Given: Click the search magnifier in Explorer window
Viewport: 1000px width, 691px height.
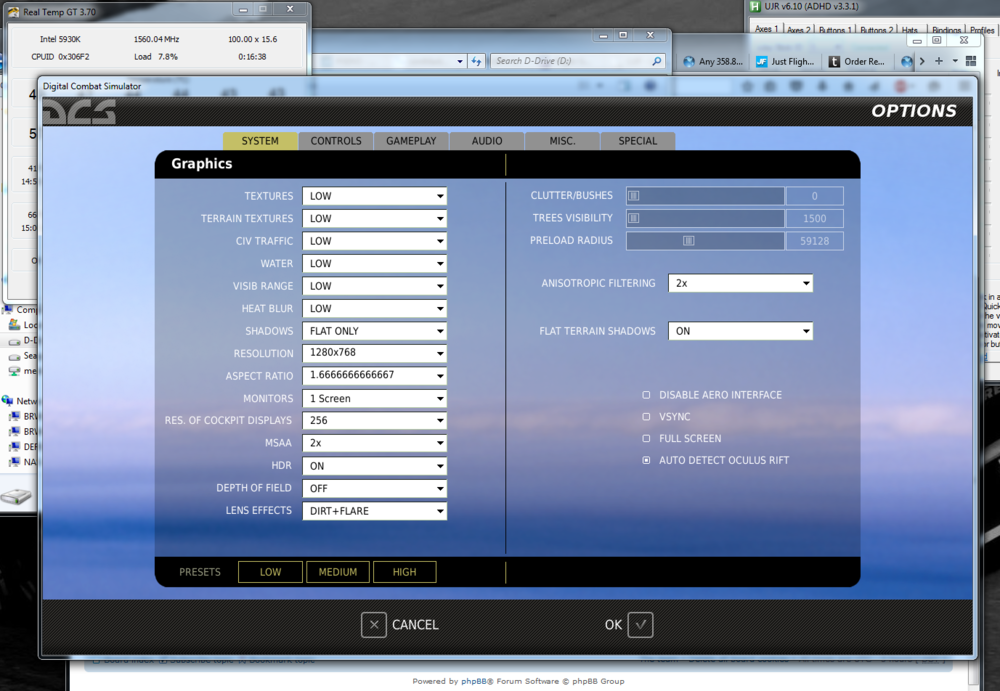Looking at the screenshot, I should click(x=656, y=61).
